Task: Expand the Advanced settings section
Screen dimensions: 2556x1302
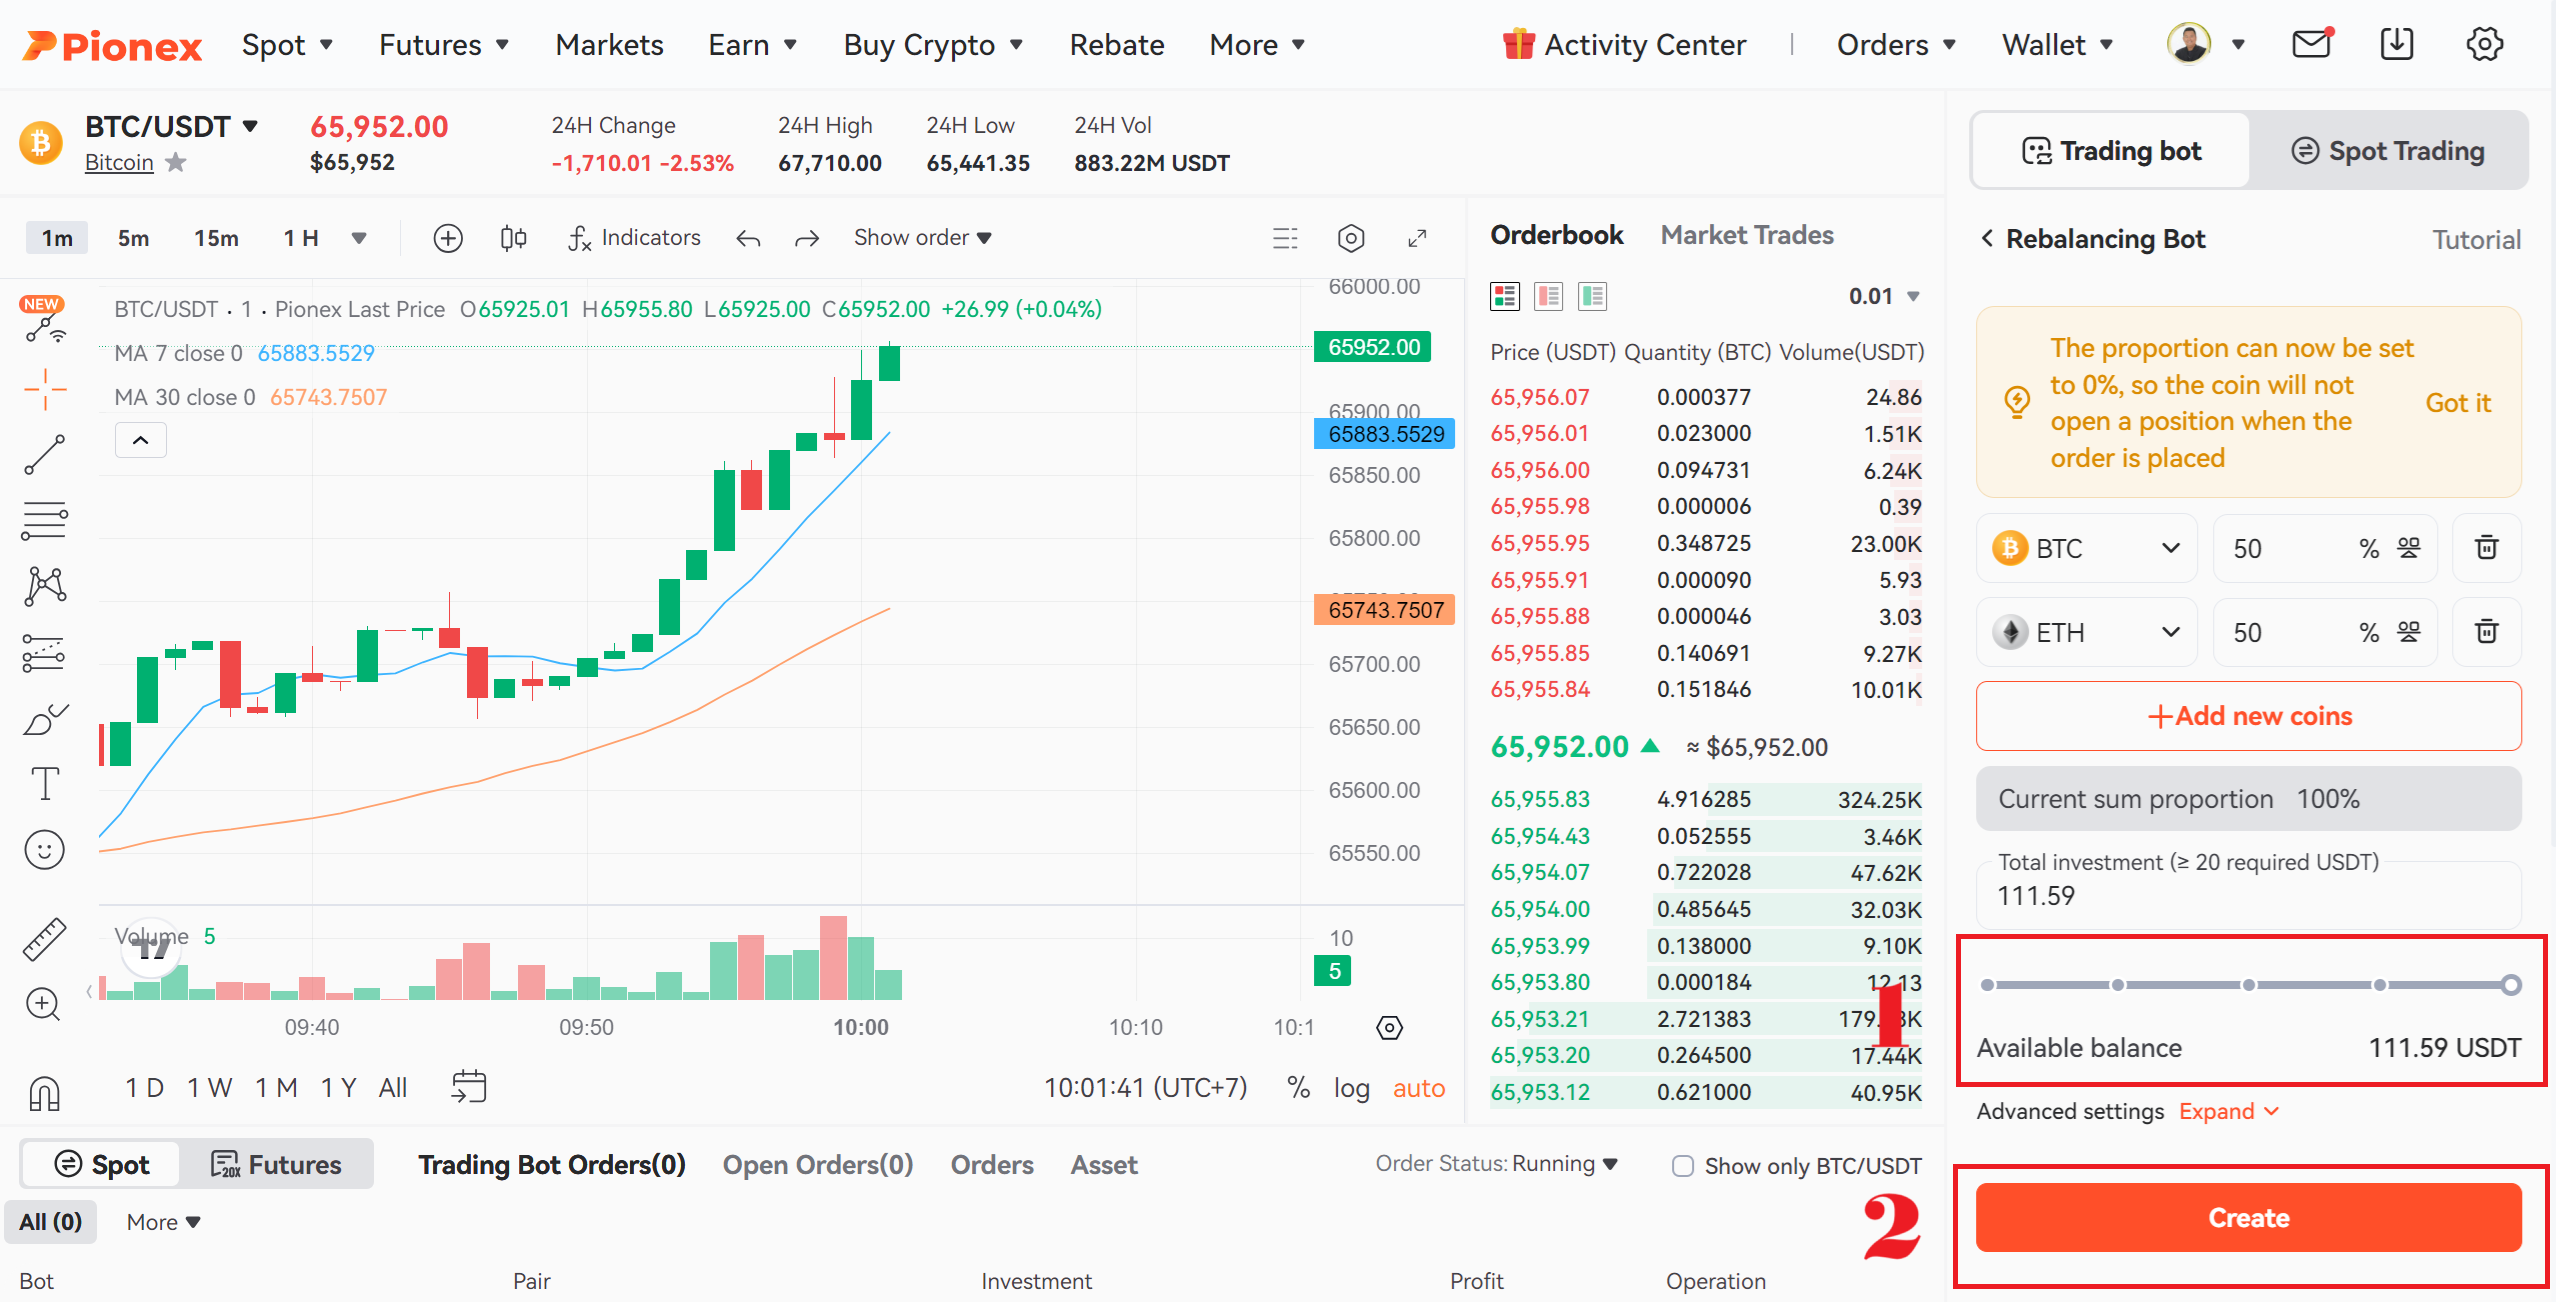Action: coord(2229,1112)
